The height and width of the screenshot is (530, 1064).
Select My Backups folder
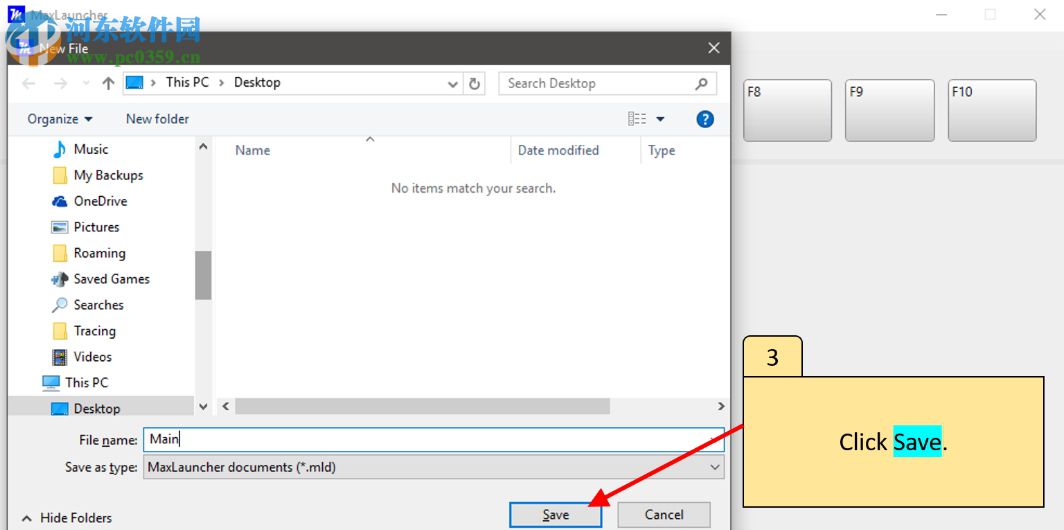[109, 175]
